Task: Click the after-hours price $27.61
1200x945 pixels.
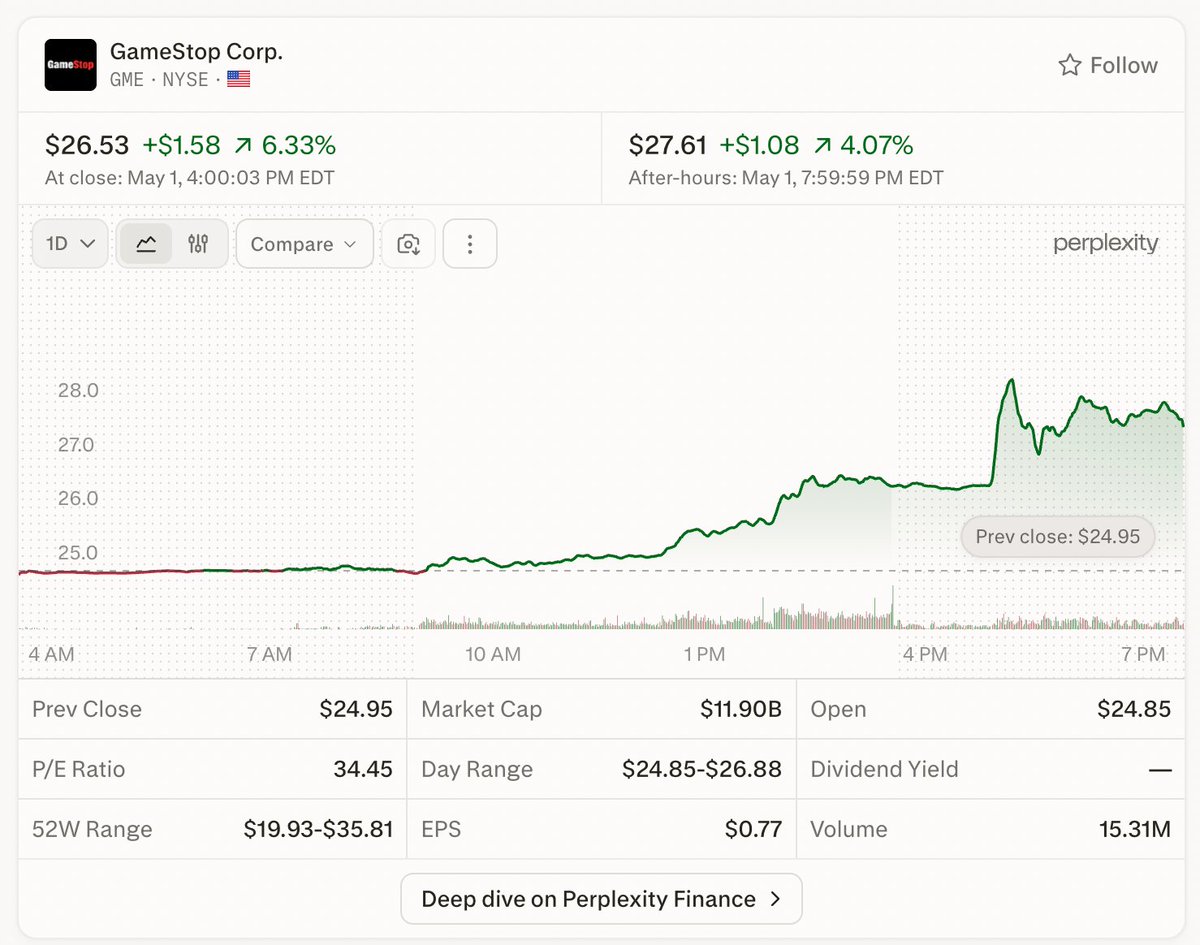Action: [668, 146]
